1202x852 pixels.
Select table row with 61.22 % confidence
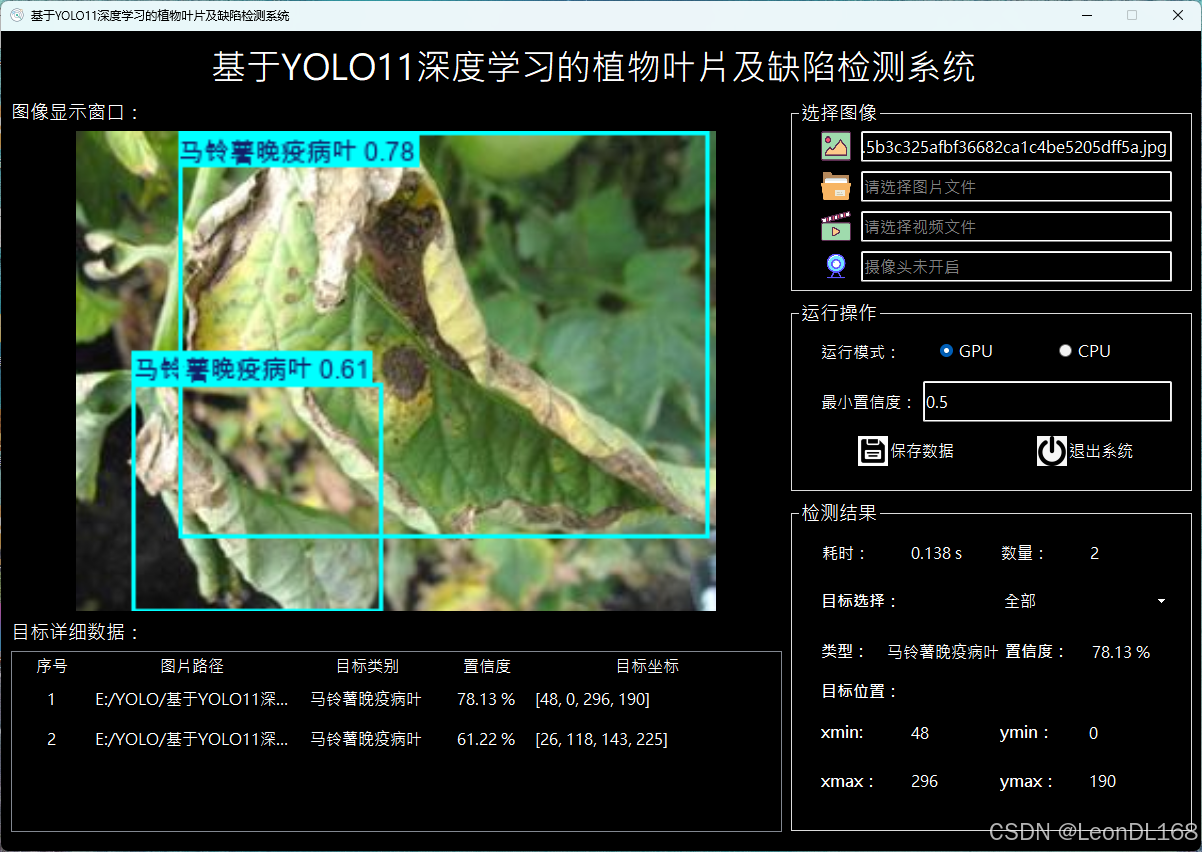396,739
